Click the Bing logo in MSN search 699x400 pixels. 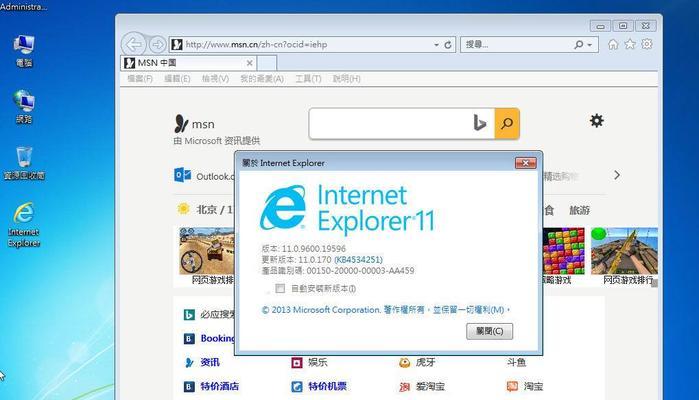point(479,123)
